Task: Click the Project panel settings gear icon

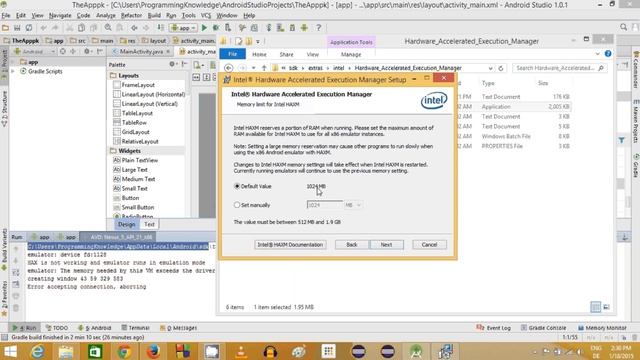Action: (x=87, y=51)
